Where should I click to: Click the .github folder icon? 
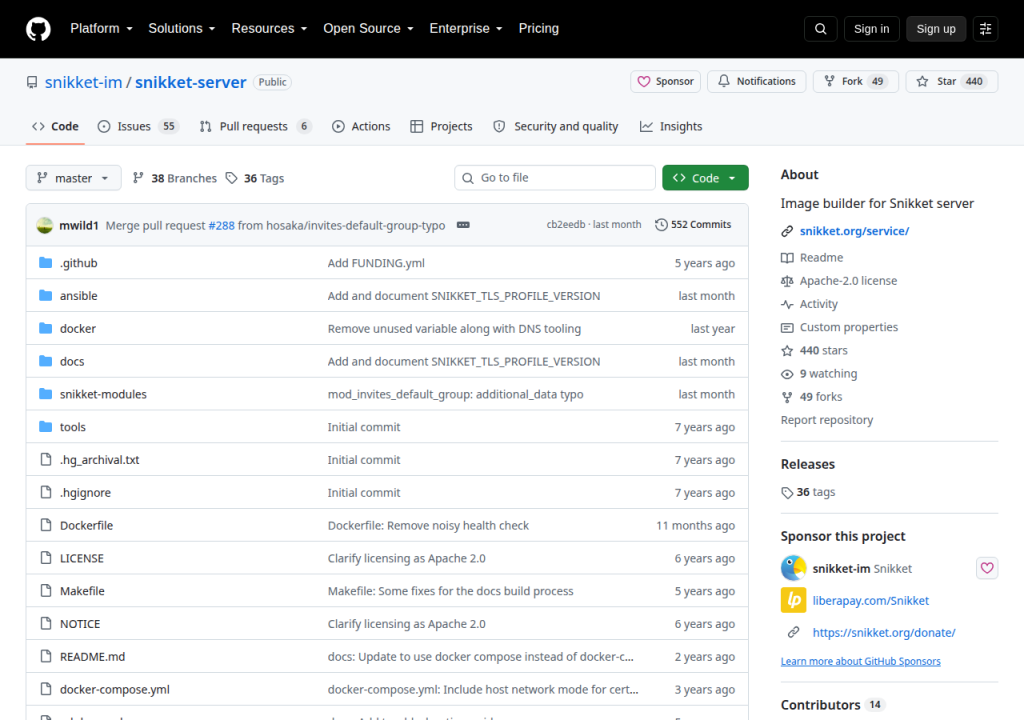tap(45, 263)
